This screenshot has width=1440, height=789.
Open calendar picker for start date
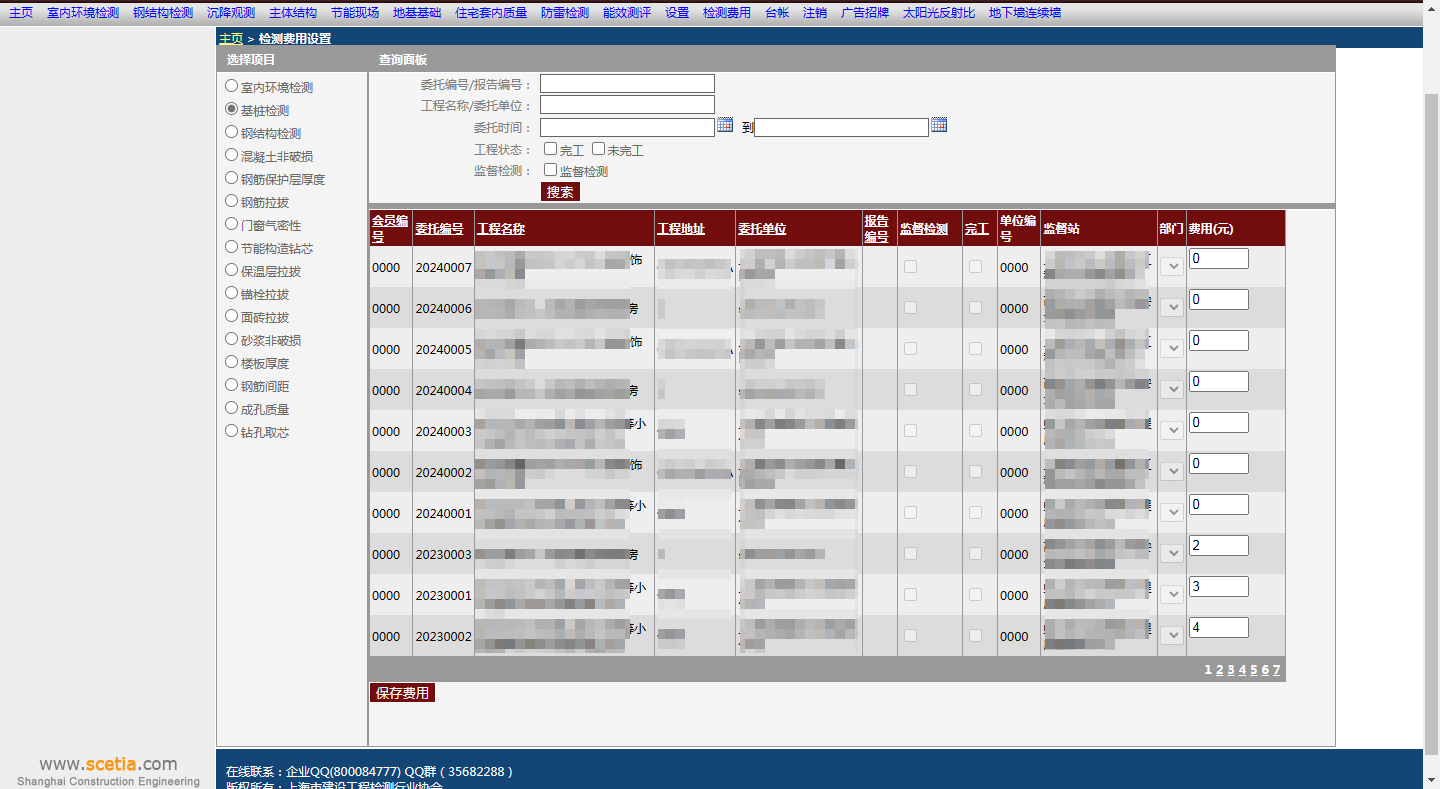click(x=725, y=125)
